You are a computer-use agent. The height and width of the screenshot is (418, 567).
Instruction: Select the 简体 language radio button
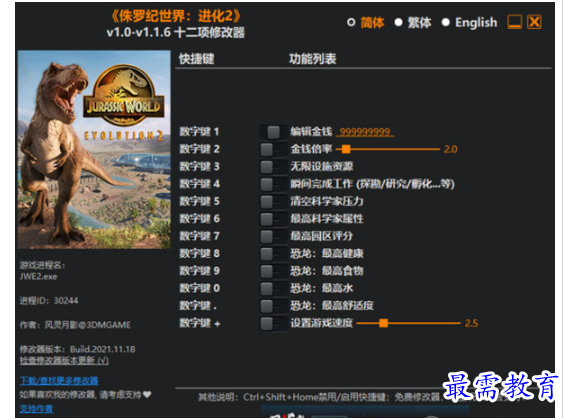[351, 22]
